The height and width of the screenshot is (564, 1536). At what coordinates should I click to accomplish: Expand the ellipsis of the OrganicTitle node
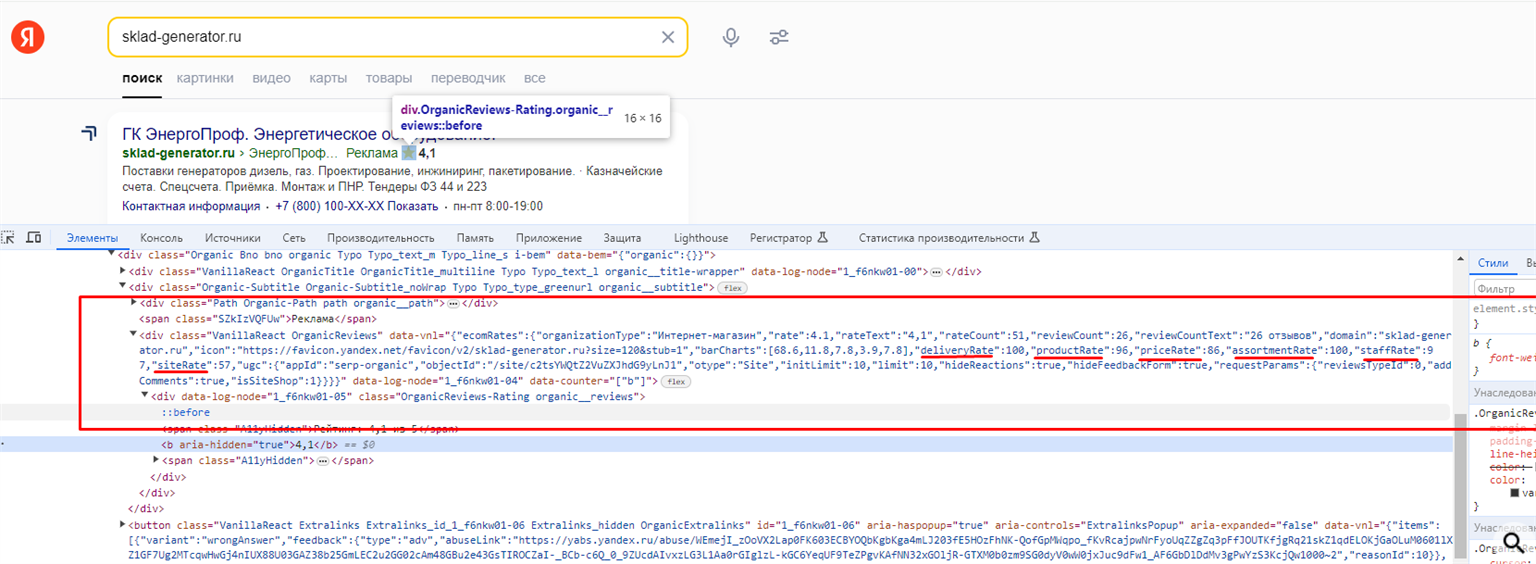click(x=936, y=272)
